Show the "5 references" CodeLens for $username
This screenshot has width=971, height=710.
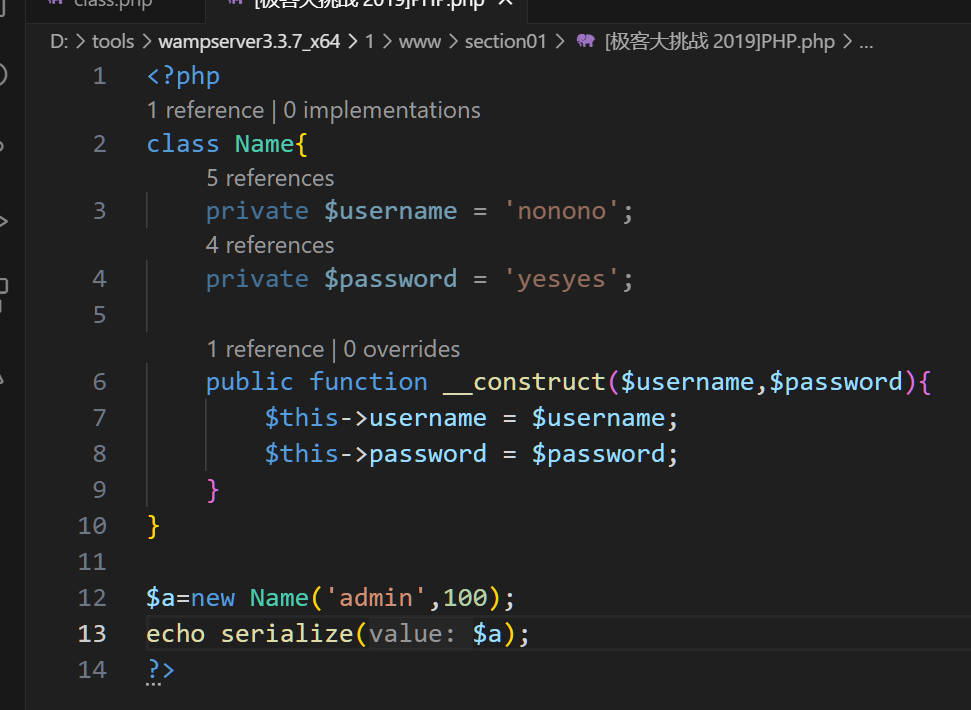[x=270, y=178]
